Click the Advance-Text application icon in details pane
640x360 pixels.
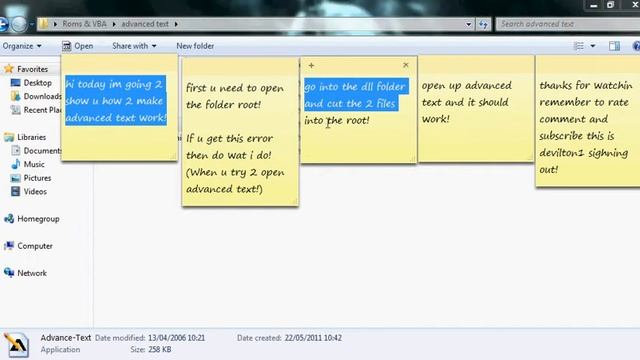click(x=16, y=344)
